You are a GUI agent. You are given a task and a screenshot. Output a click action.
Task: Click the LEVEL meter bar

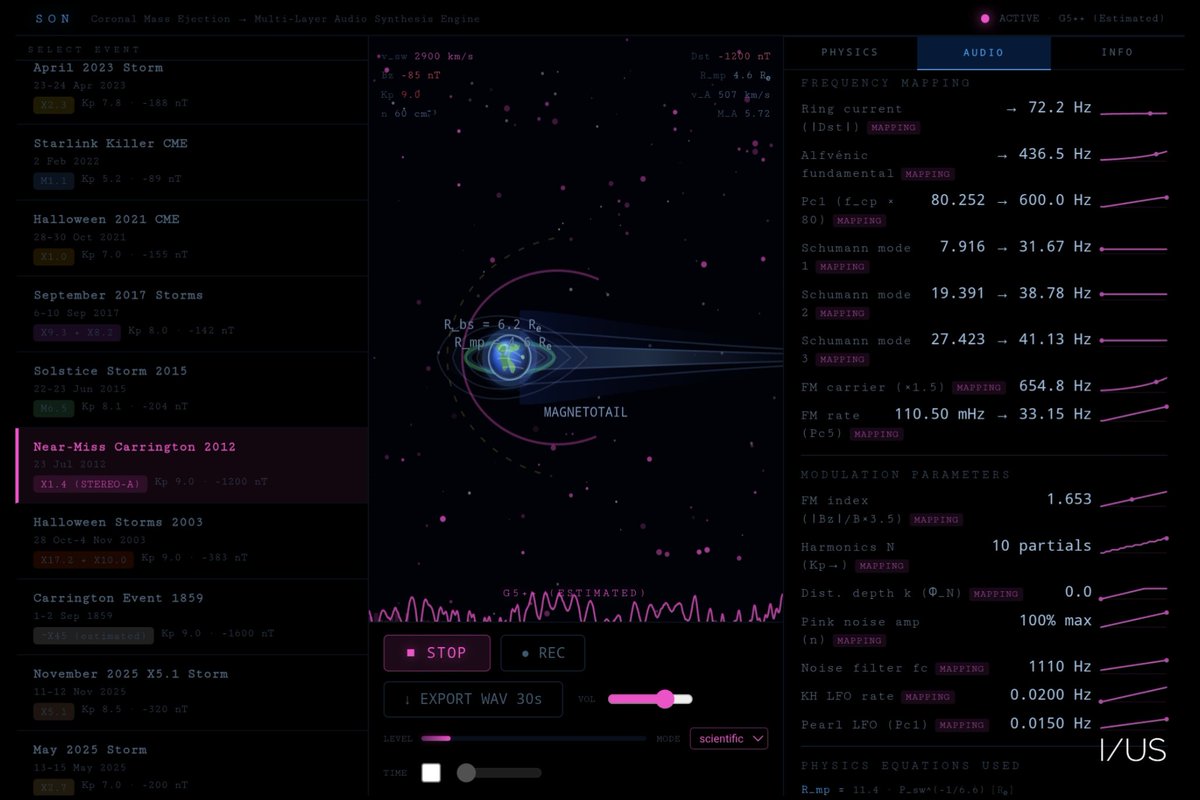[533, 738]
